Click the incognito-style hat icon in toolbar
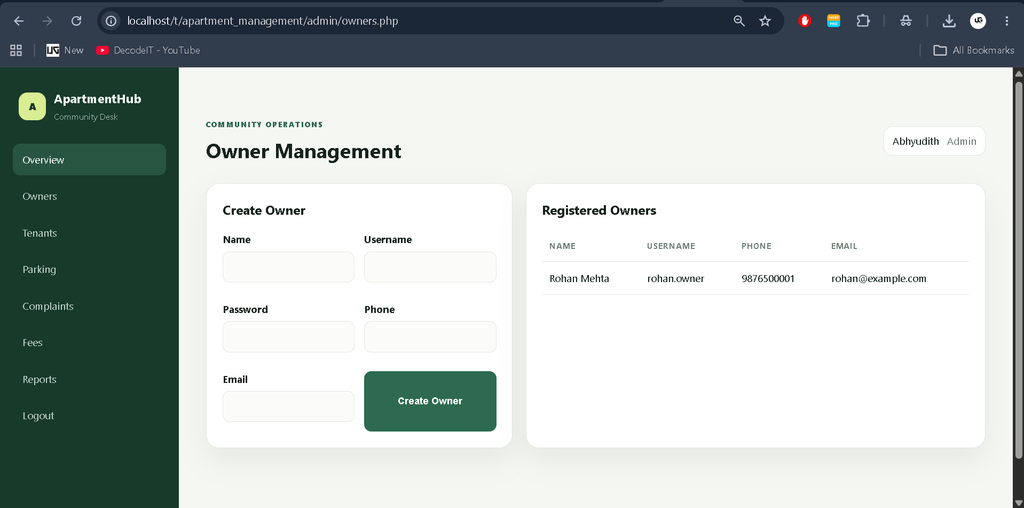Viewport: 1024px width, 508px height. [905, 21]
